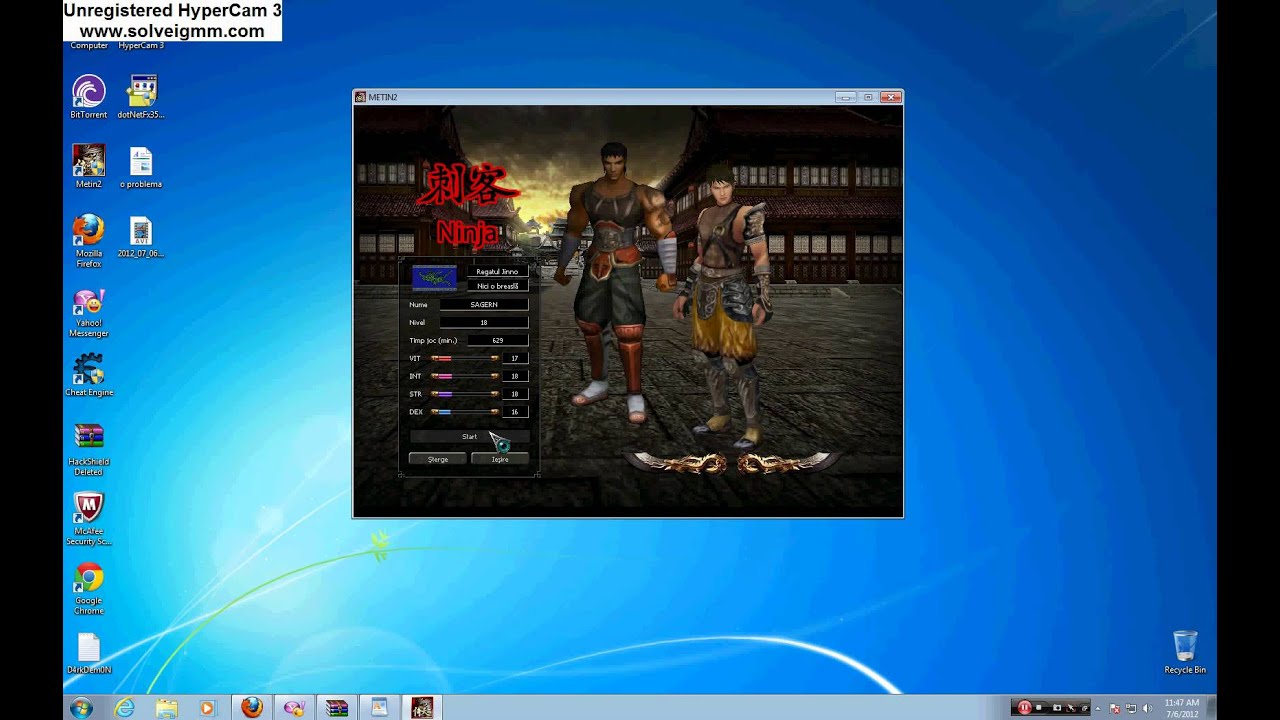Click the Start button in character panel
The height and width of the screenshot is (720, 1280).
[x=469, y=437]
